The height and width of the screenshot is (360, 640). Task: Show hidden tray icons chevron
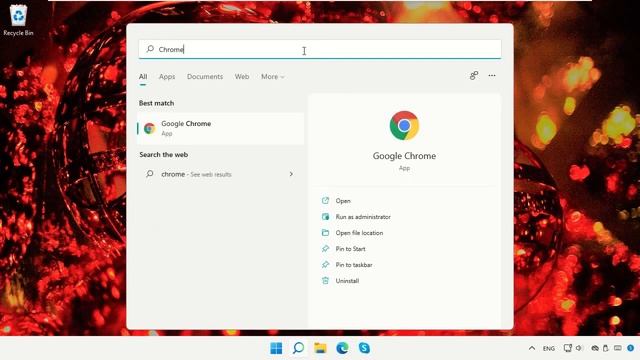(x=531, y=348)
